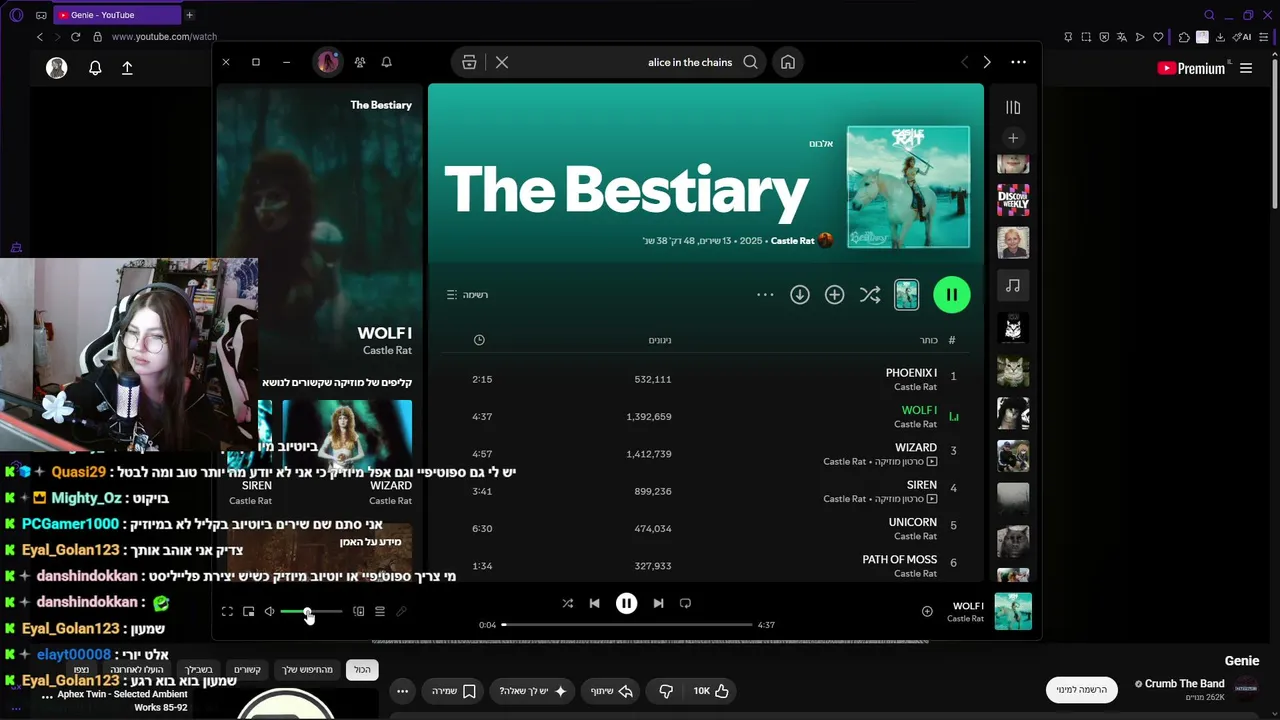Viewport: 1280px width, 720px height.
Task: Toggle shuffle in the Spotify player bar
Action: pyautogui.click(x=568, y=603)
